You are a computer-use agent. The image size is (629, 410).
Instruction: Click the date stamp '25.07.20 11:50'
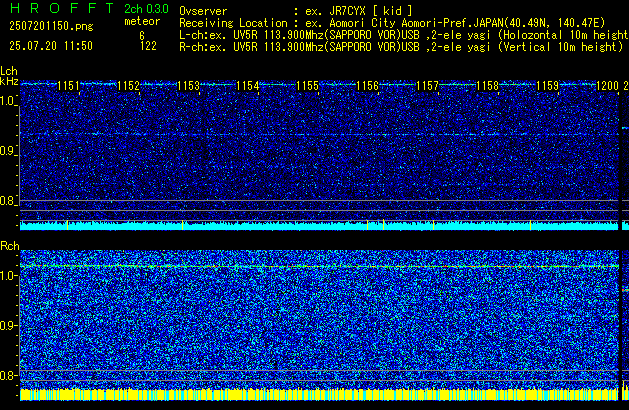pyautogui.click(x=51, y=46)
